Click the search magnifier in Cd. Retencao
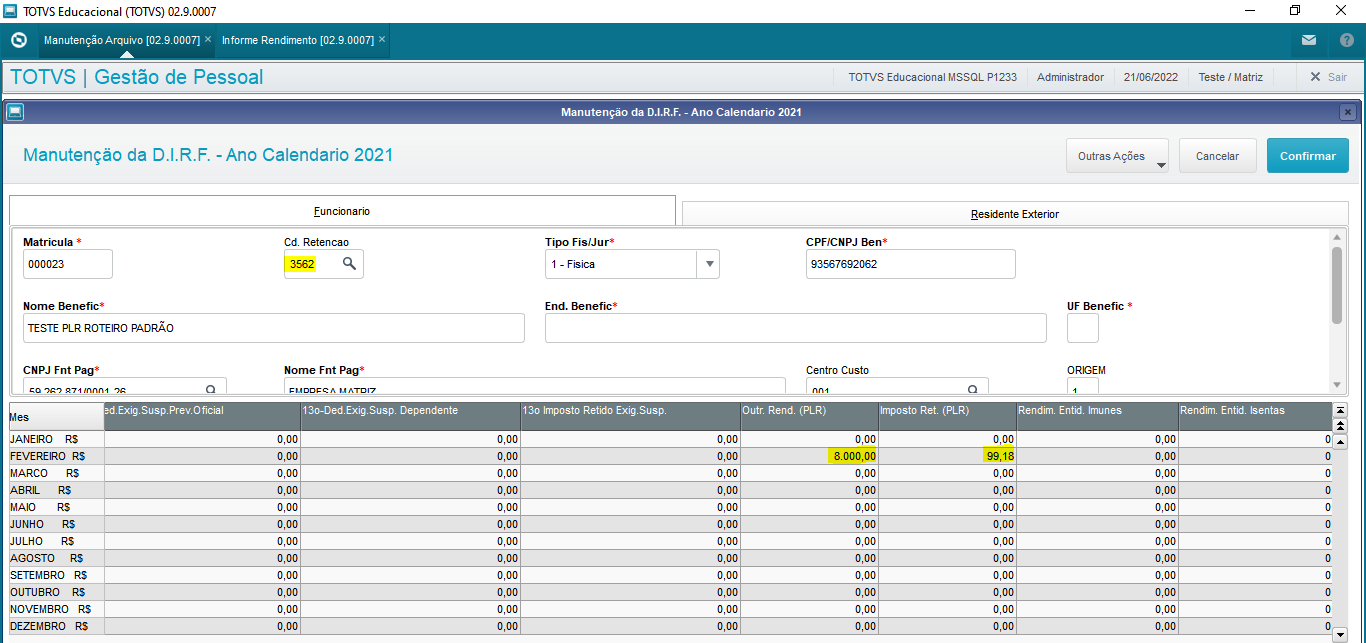The width and height of the screenshot is (1366, 643). coord(349,264)
